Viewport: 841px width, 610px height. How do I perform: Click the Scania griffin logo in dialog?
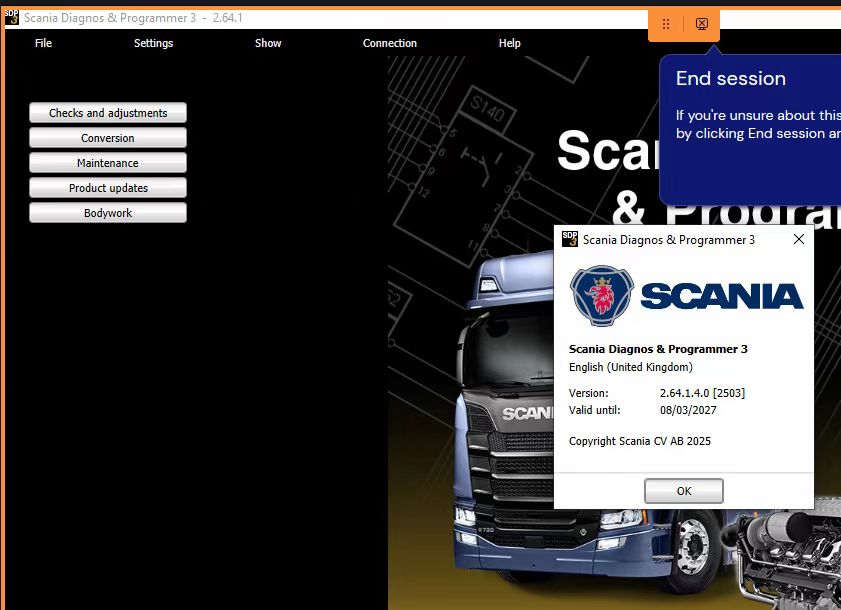point(601,296)
